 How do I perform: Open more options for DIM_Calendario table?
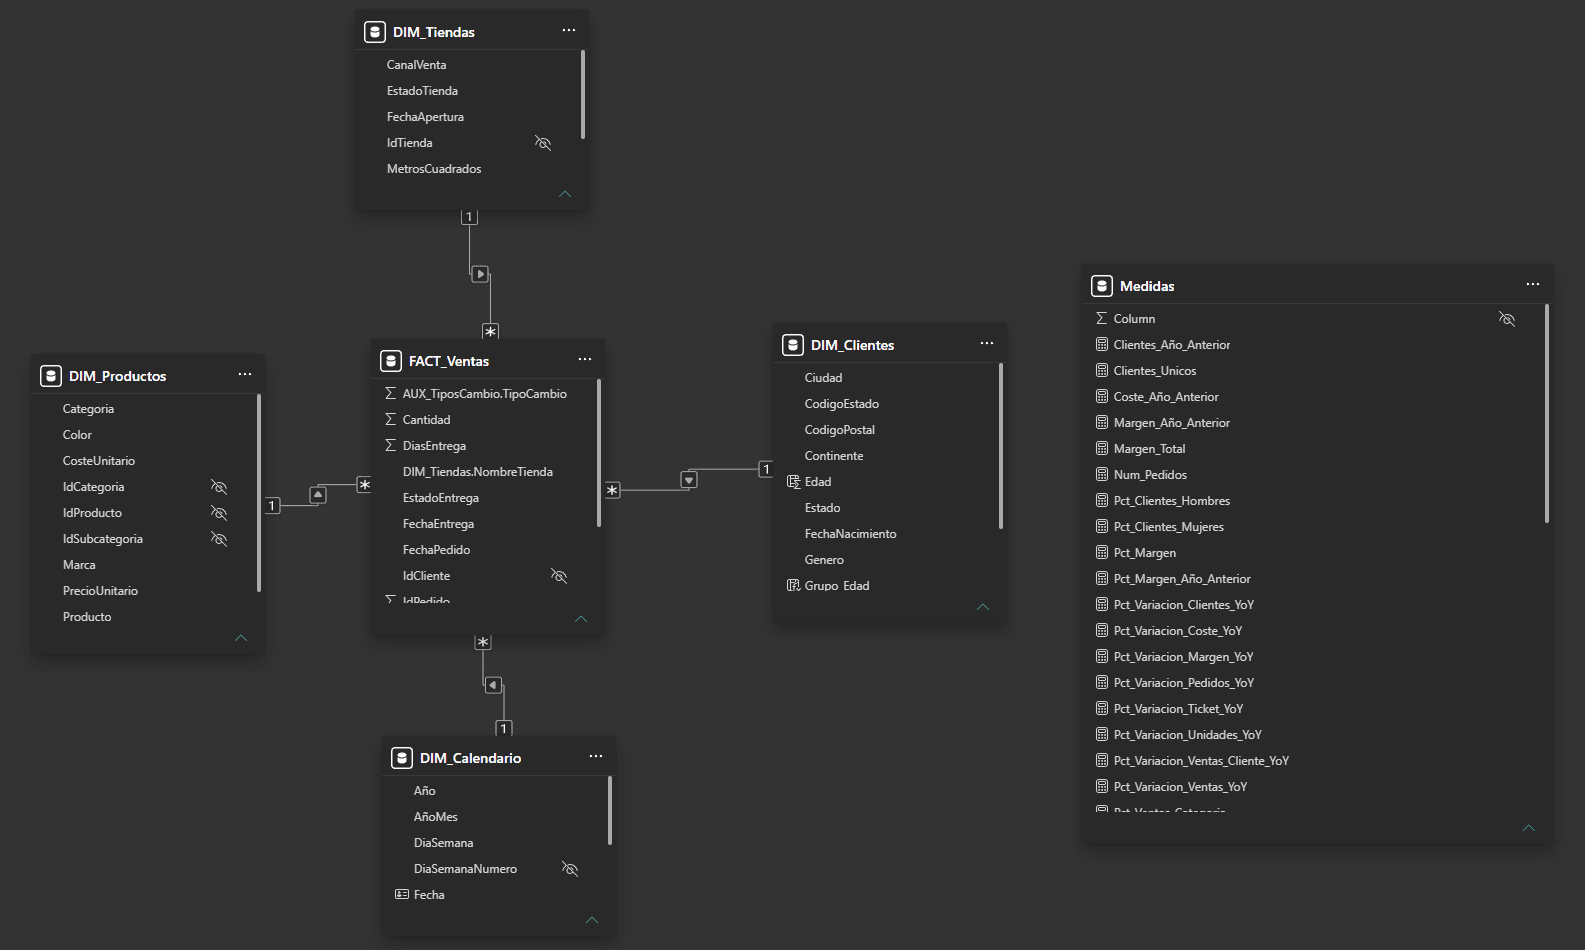pos(596,757)
